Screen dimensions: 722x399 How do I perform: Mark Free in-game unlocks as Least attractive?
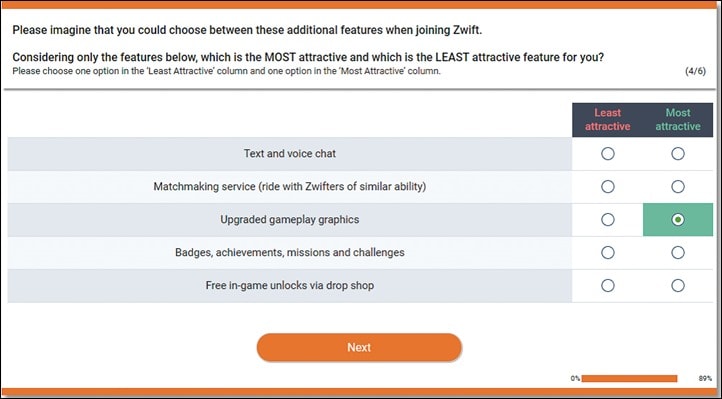click(607, 285)
